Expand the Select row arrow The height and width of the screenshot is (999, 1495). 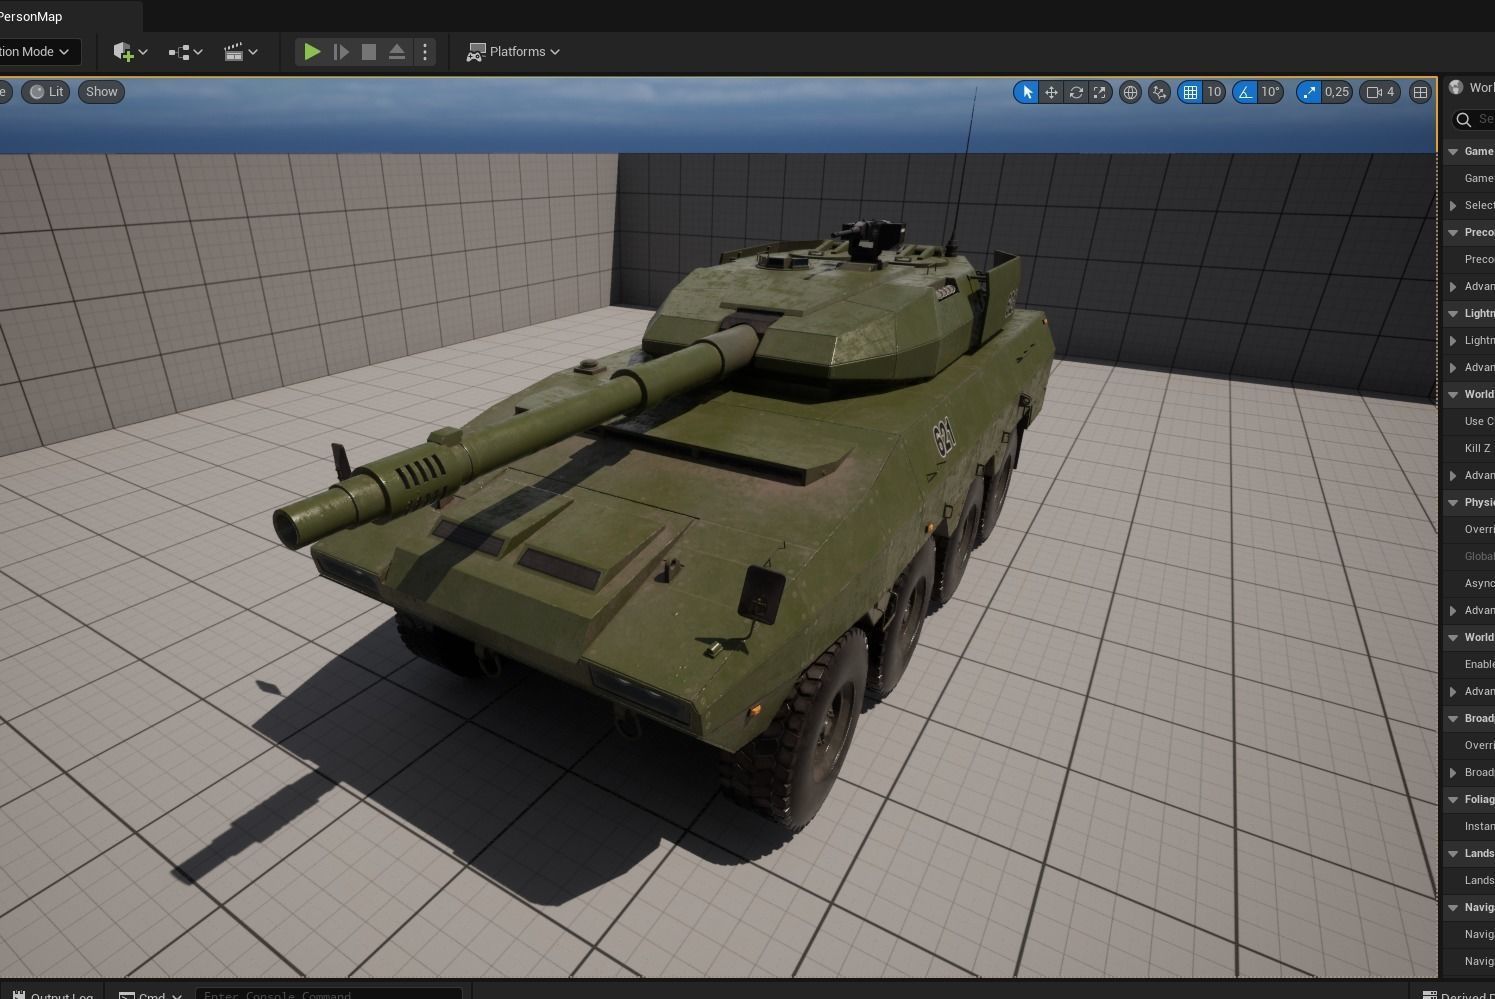[1453, 206]
